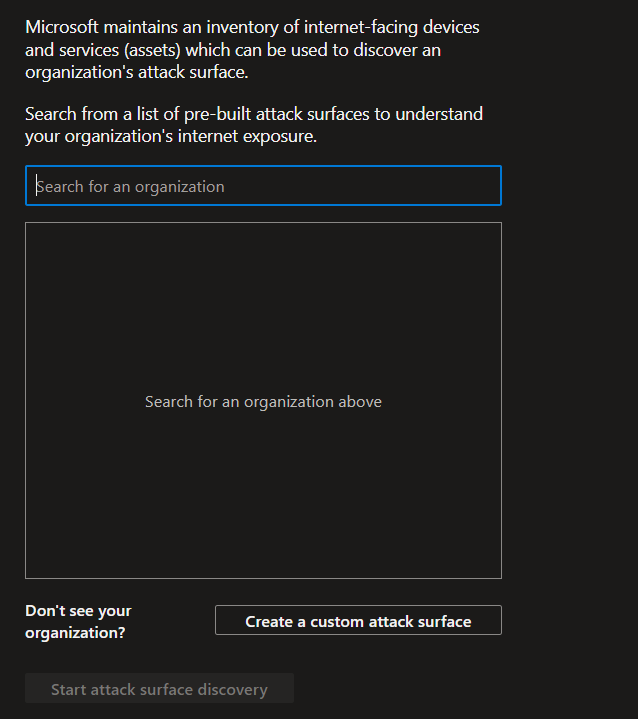The image size is (638, 719).
Task: Click the phrase 'internet-facing devices' in first paragraph
Action: coord(392,28)
